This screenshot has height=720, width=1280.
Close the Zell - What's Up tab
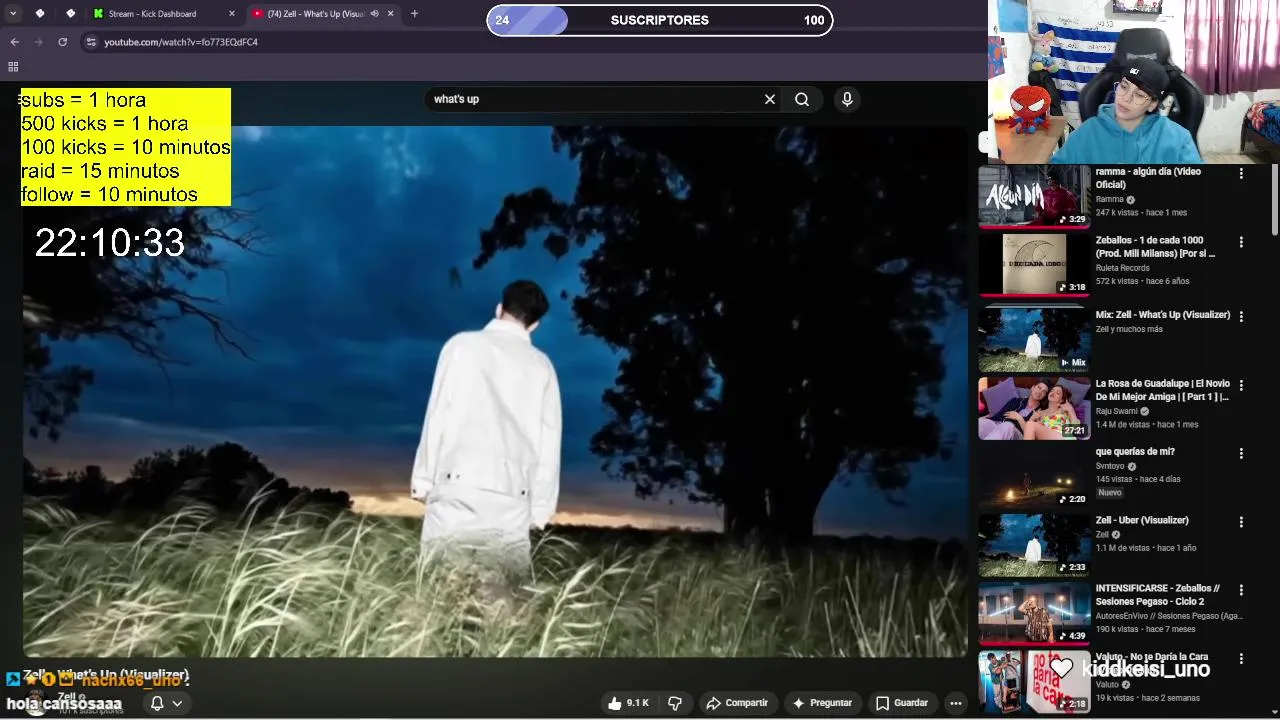(391, 14)
